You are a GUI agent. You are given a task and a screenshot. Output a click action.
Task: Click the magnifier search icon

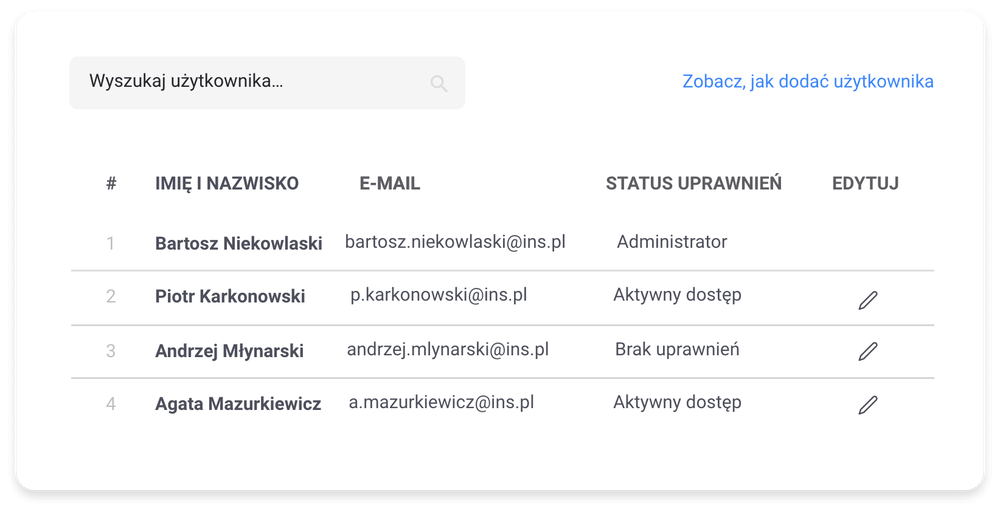(439, 83)
